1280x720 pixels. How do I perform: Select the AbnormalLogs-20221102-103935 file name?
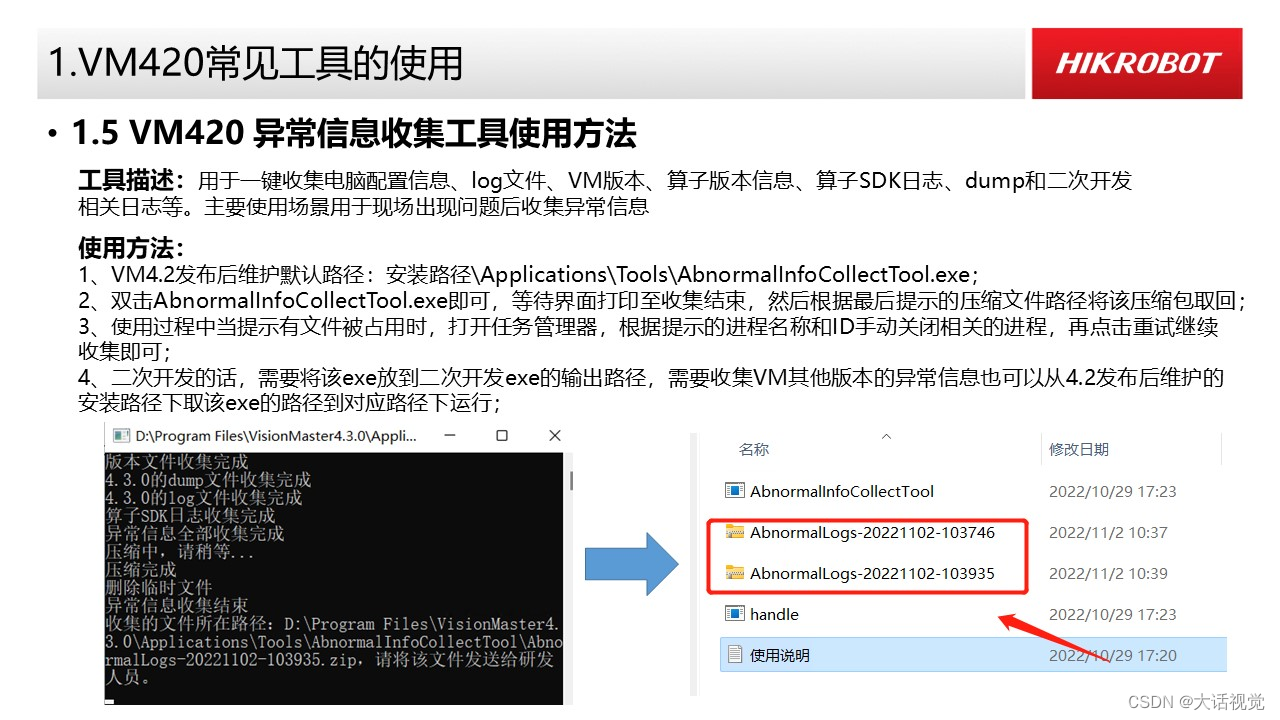(x=873, y=573)
